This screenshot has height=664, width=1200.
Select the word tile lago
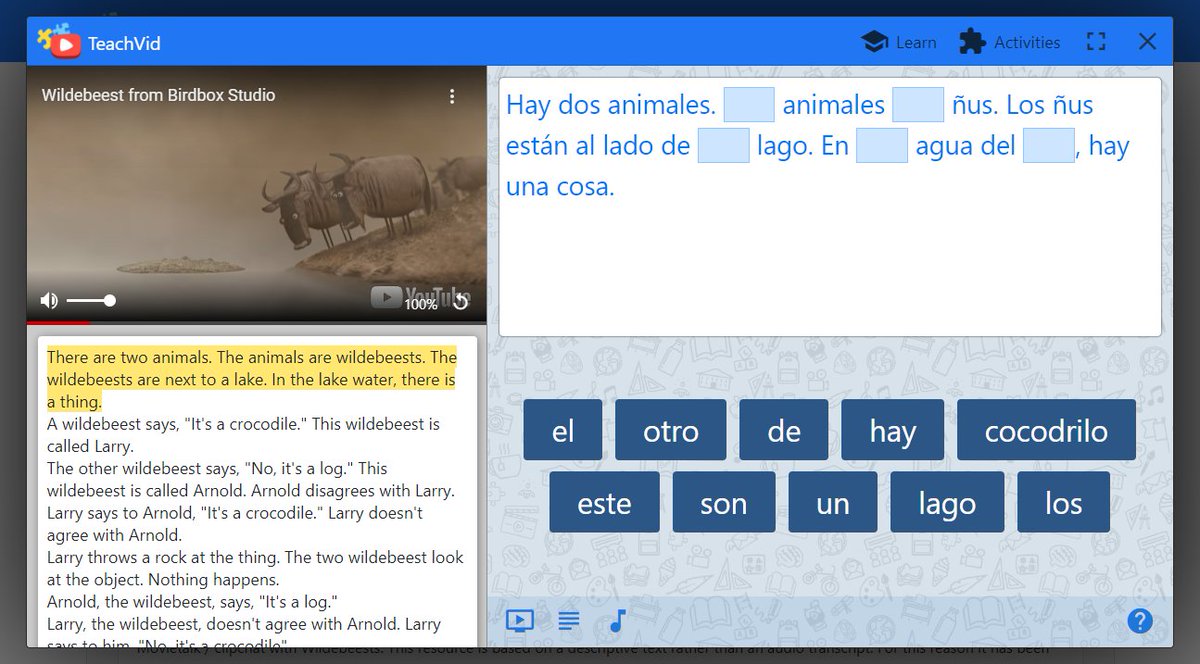946,503
